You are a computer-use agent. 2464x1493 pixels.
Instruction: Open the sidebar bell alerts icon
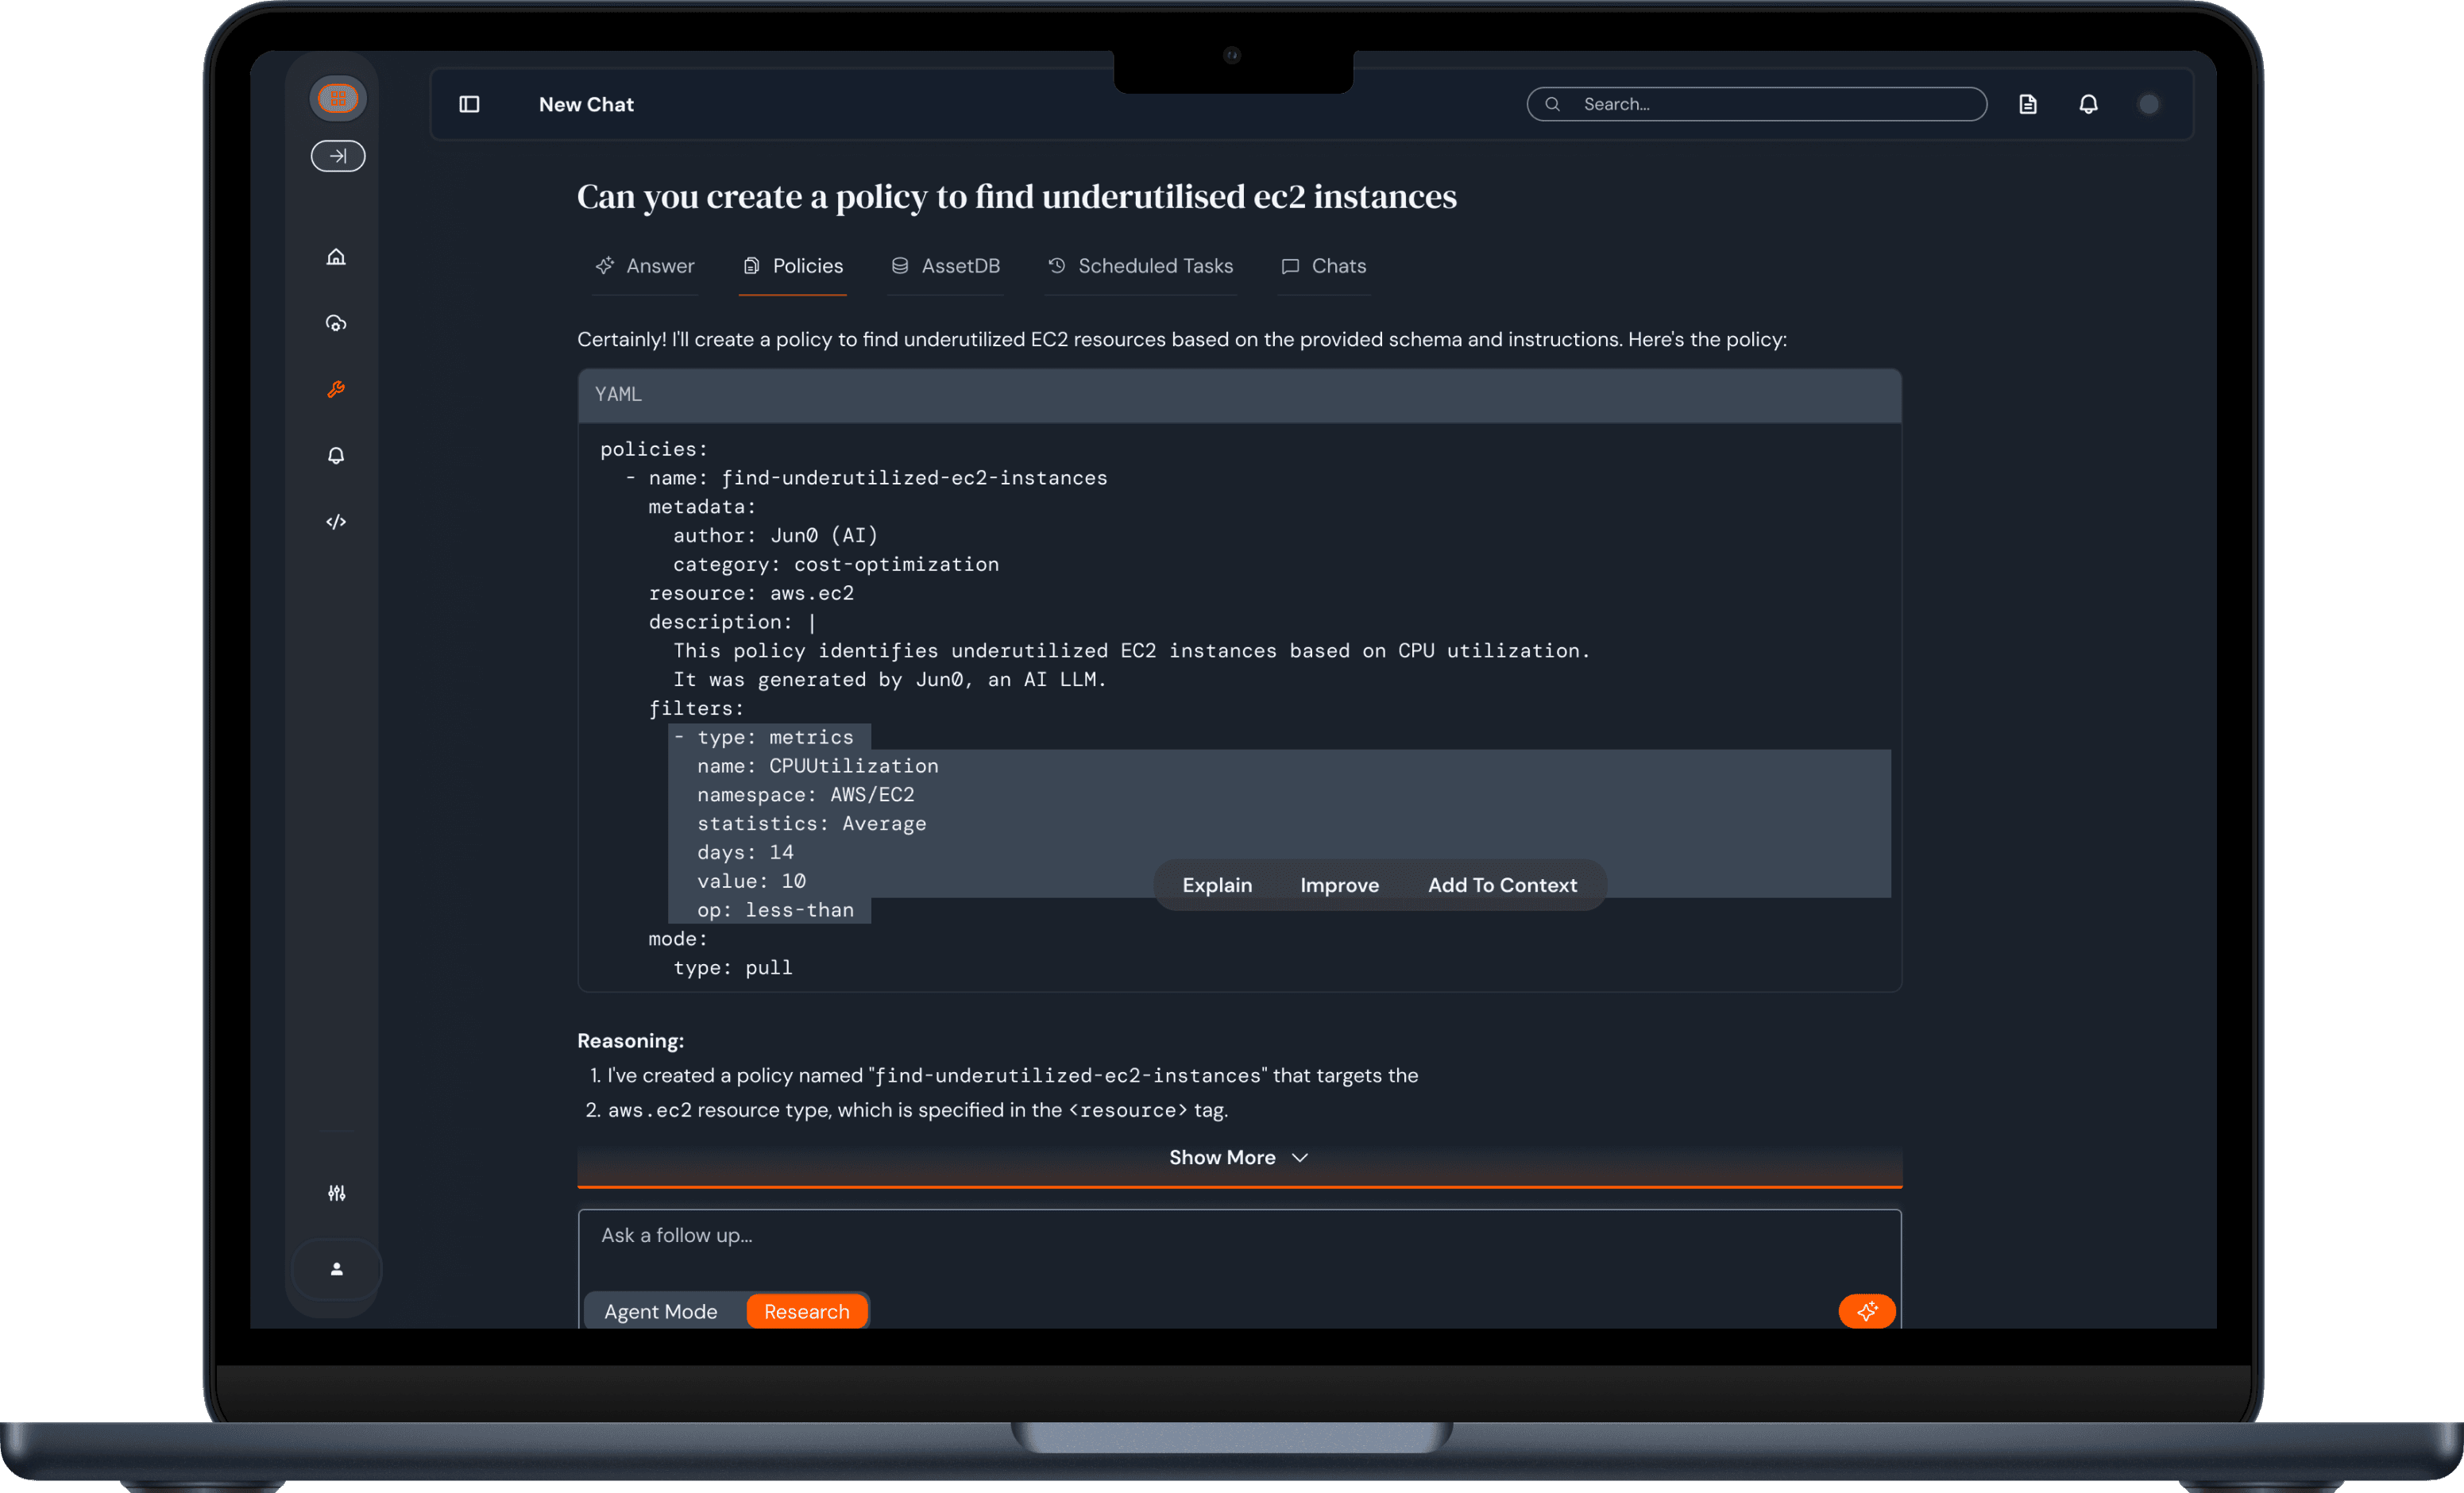point(336,456)
